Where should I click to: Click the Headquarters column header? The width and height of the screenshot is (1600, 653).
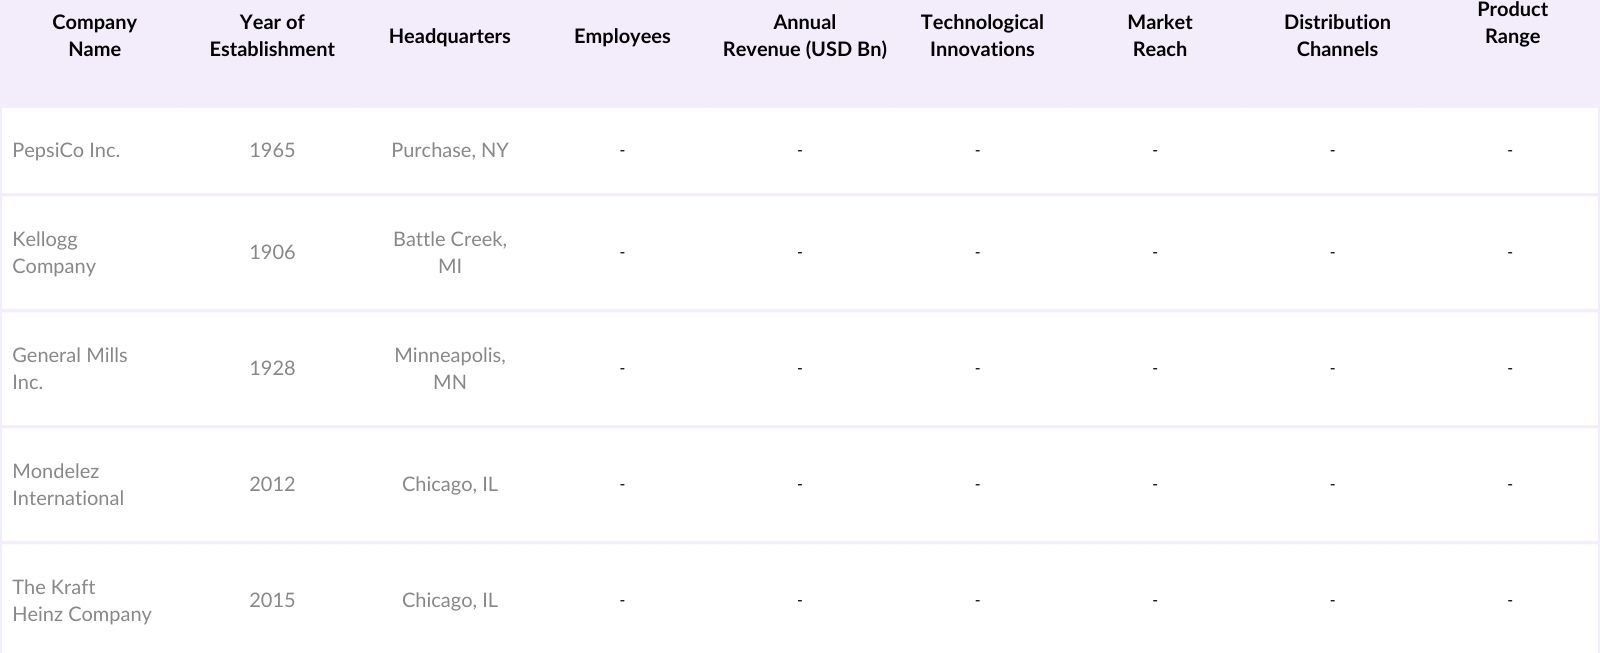tap(449, 36)
